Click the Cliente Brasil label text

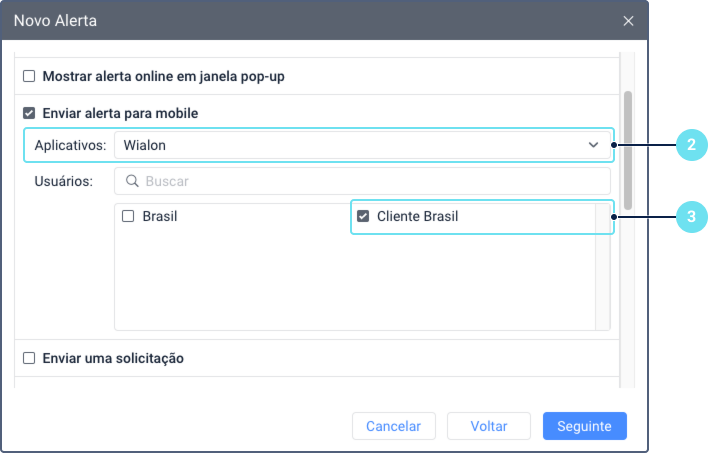[417, 216]
